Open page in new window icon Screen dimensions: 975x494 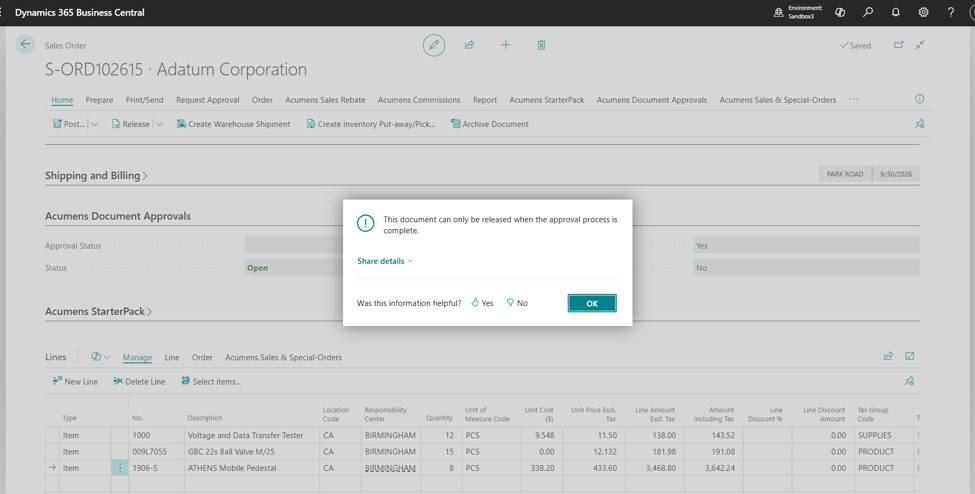(899, 45)
